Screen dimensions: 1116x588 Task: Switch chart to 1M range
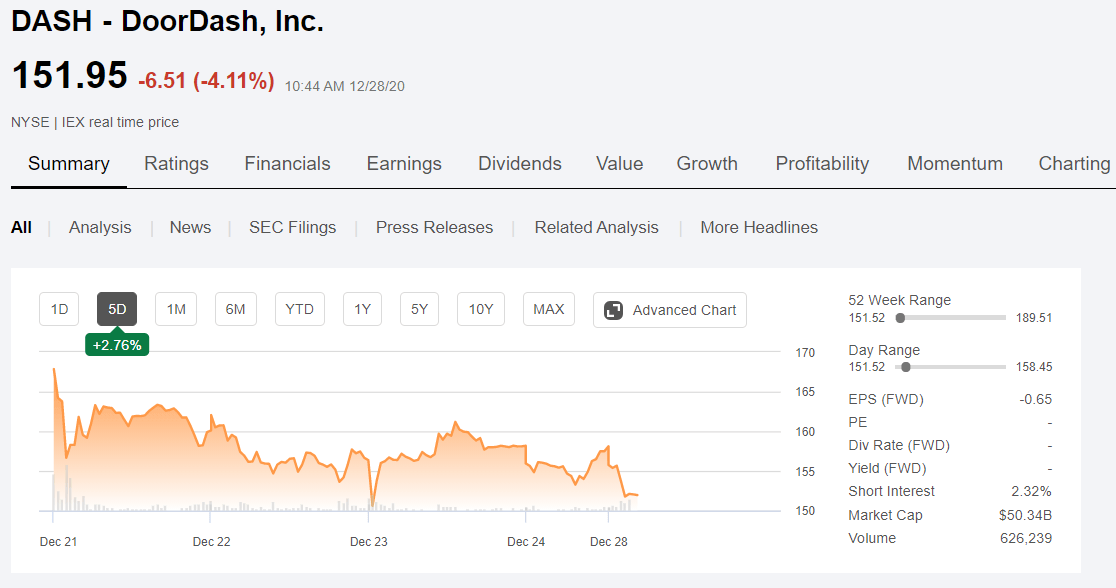click(x=176, y=309)
